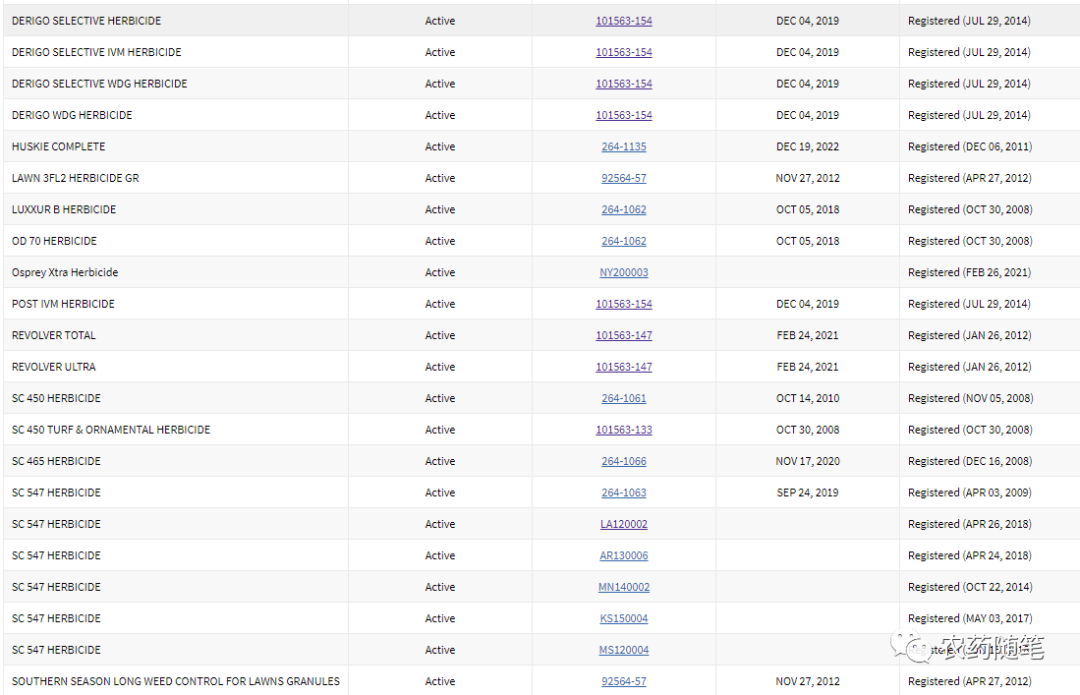Open the LA120002 registration link

click(623, 524)
